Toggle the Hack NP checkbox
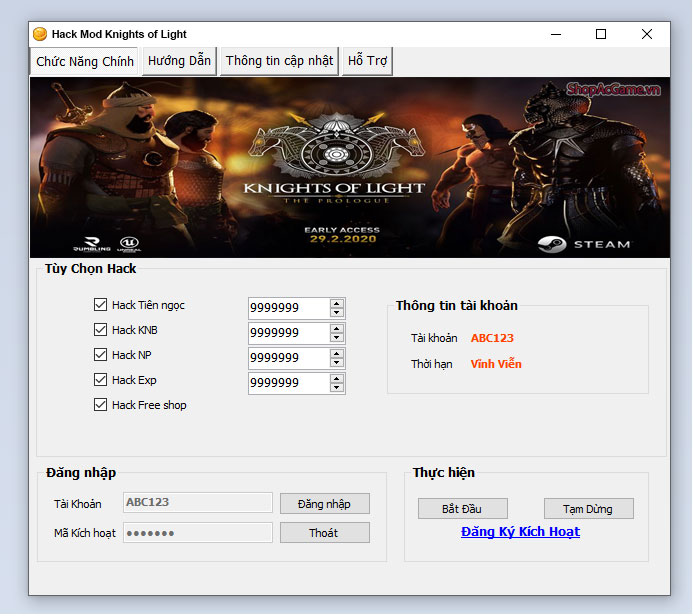693x616 pixels. 100,355
